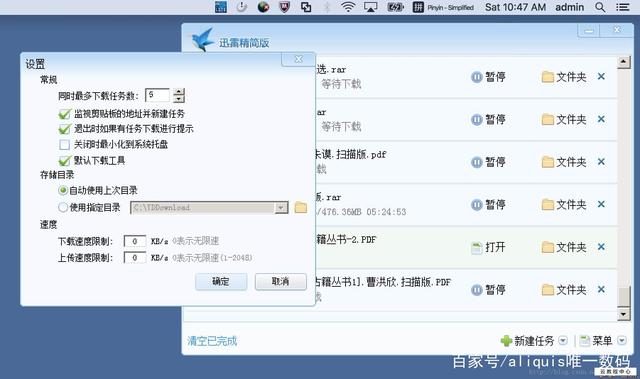640x379 pixels.
Task: Click the max download tasks number field
Action: click(158, 95)
